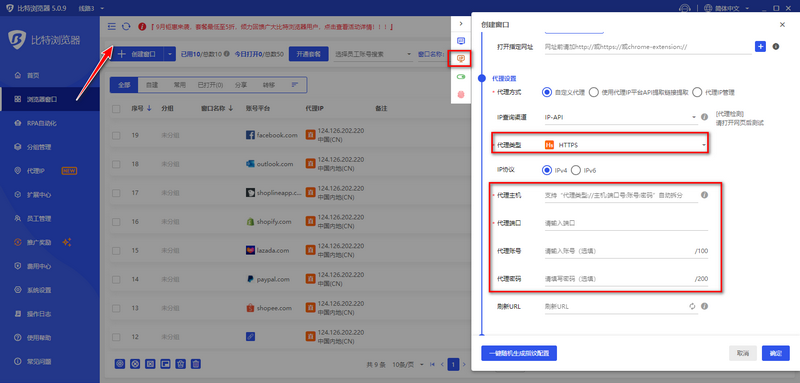Click into 代理端口 input field
800x383 pixels.
[626, 223]
